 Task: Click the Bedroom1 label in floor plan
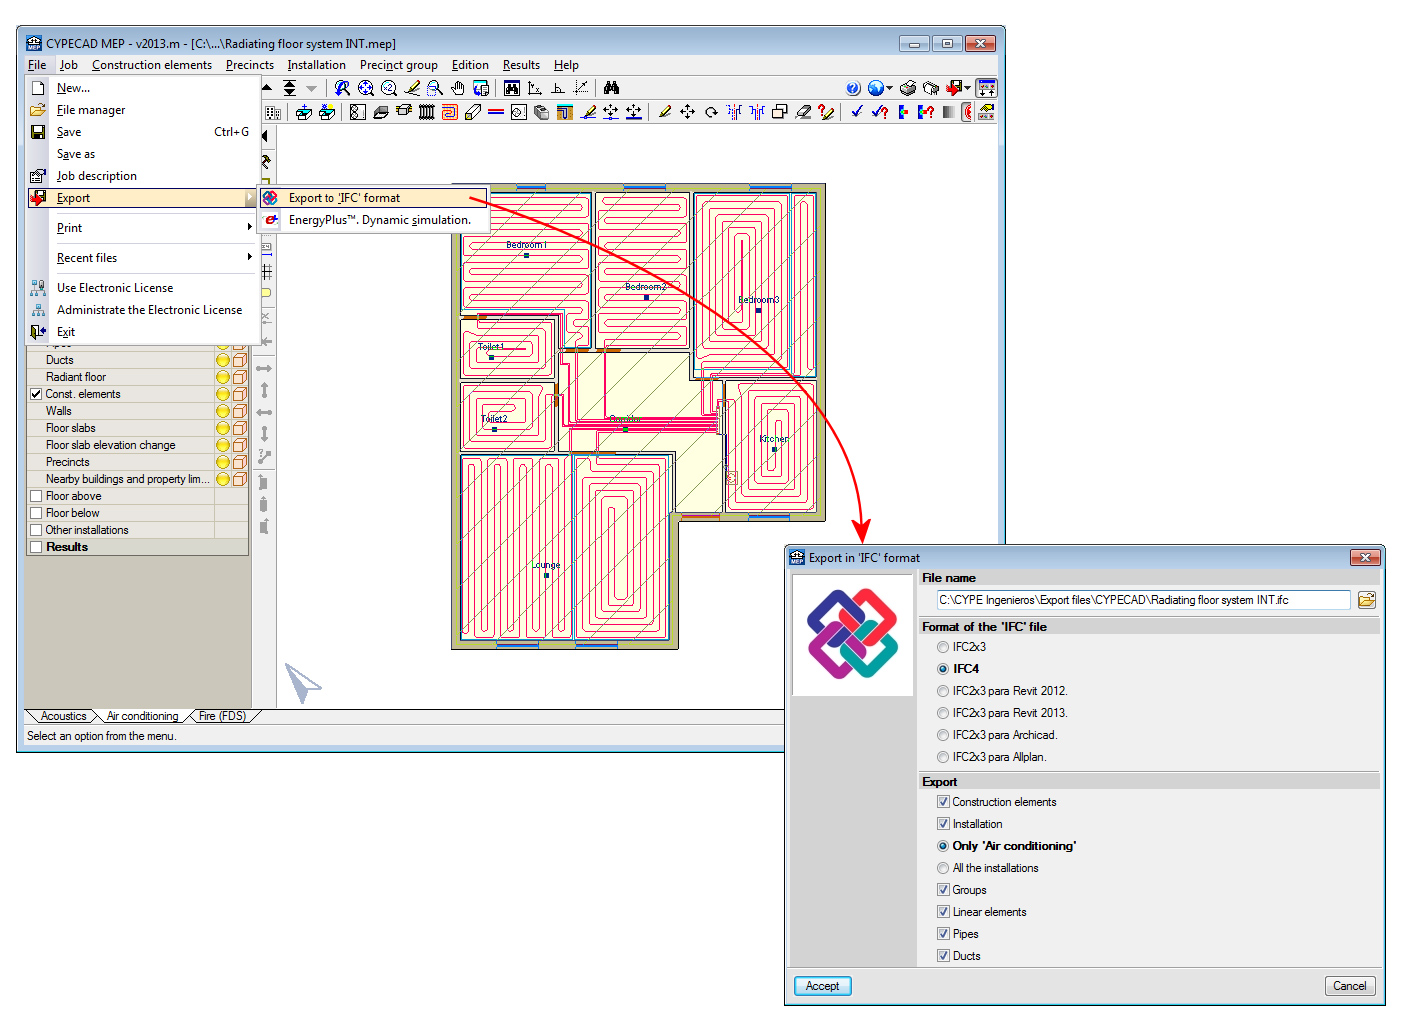click(526, 244)
